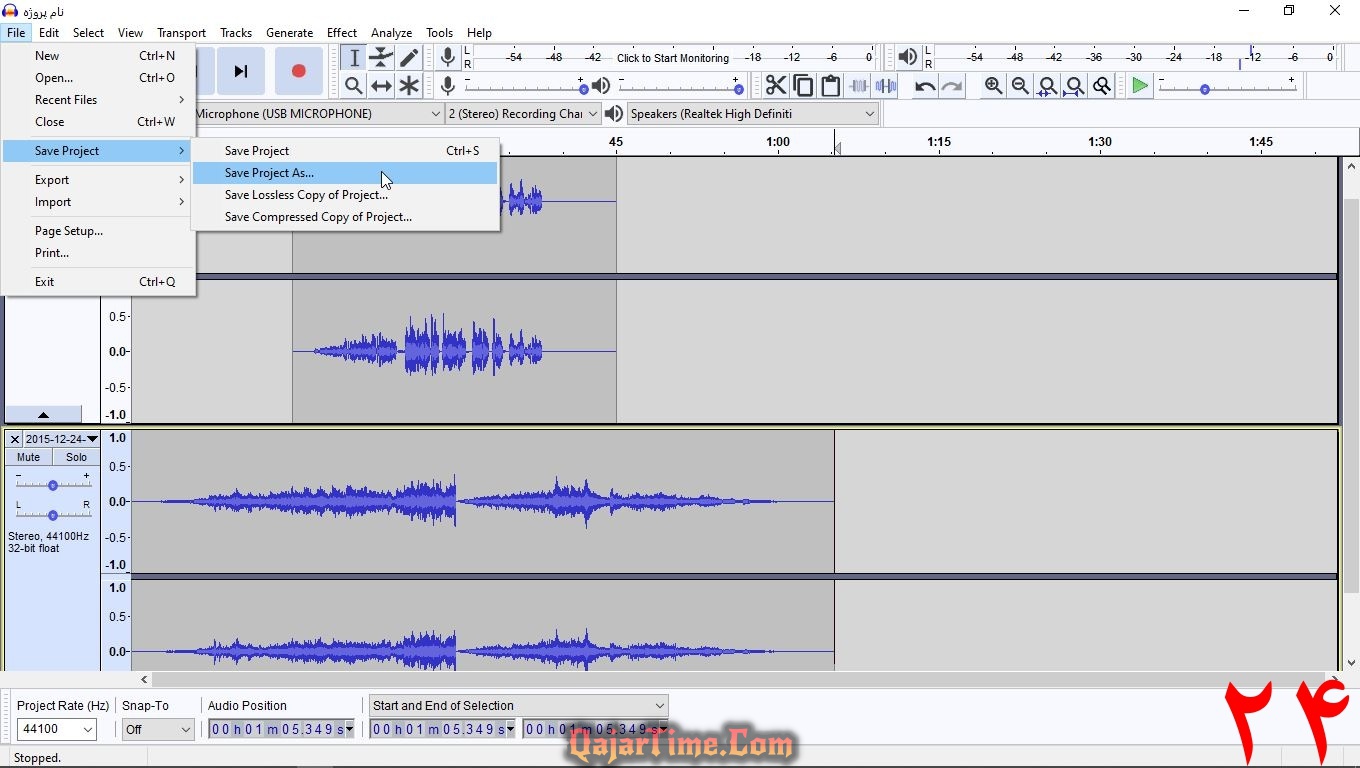
Task: Select the Draw pencil tool
Action: (x=409, y=58)
